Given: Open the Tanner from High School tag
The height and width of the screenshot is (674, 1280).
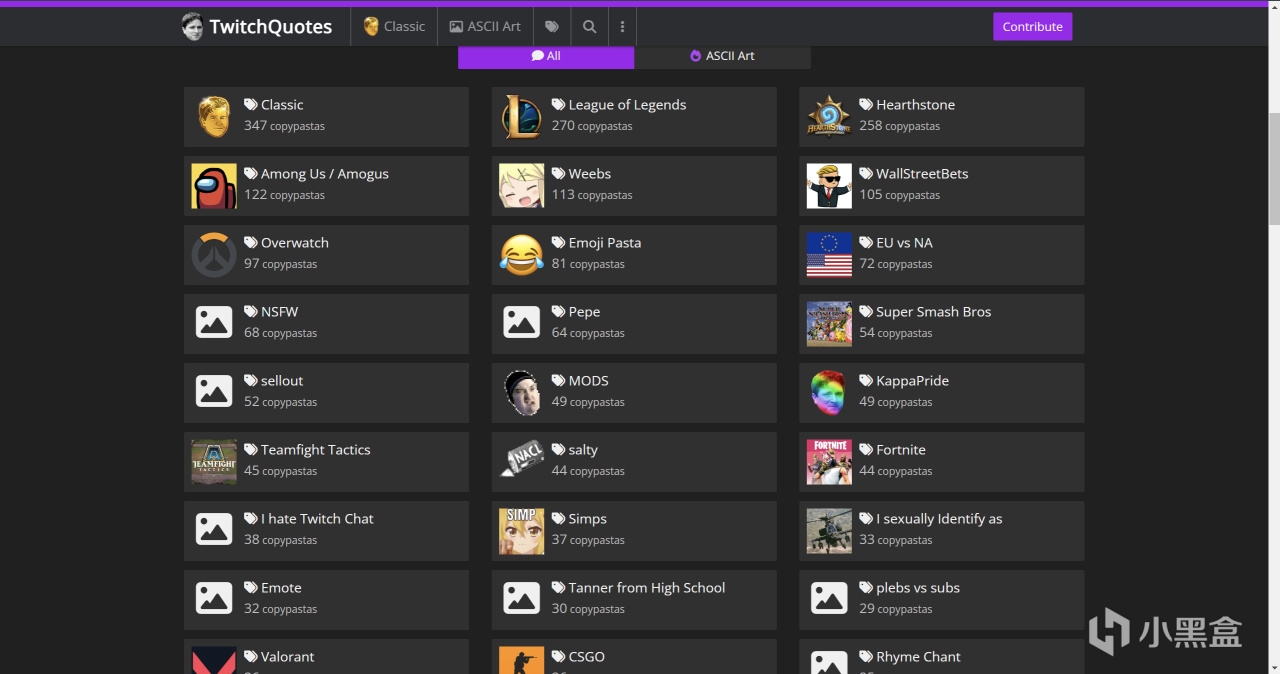Looking at the screenshot, I should coord(638,588).
